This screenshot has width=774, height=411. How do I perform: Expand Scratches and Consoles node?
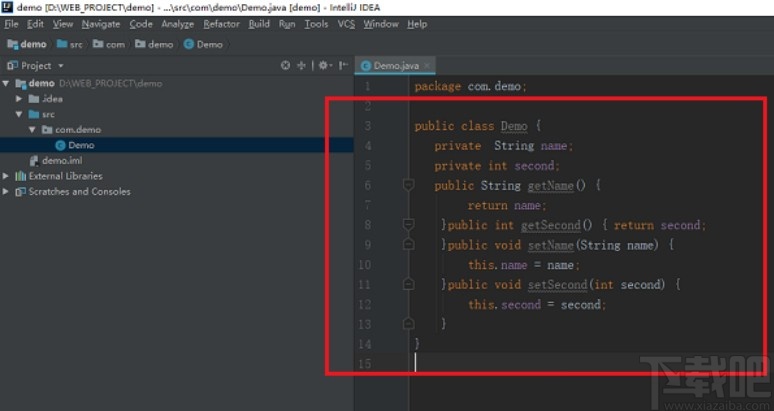pos(6,191)
